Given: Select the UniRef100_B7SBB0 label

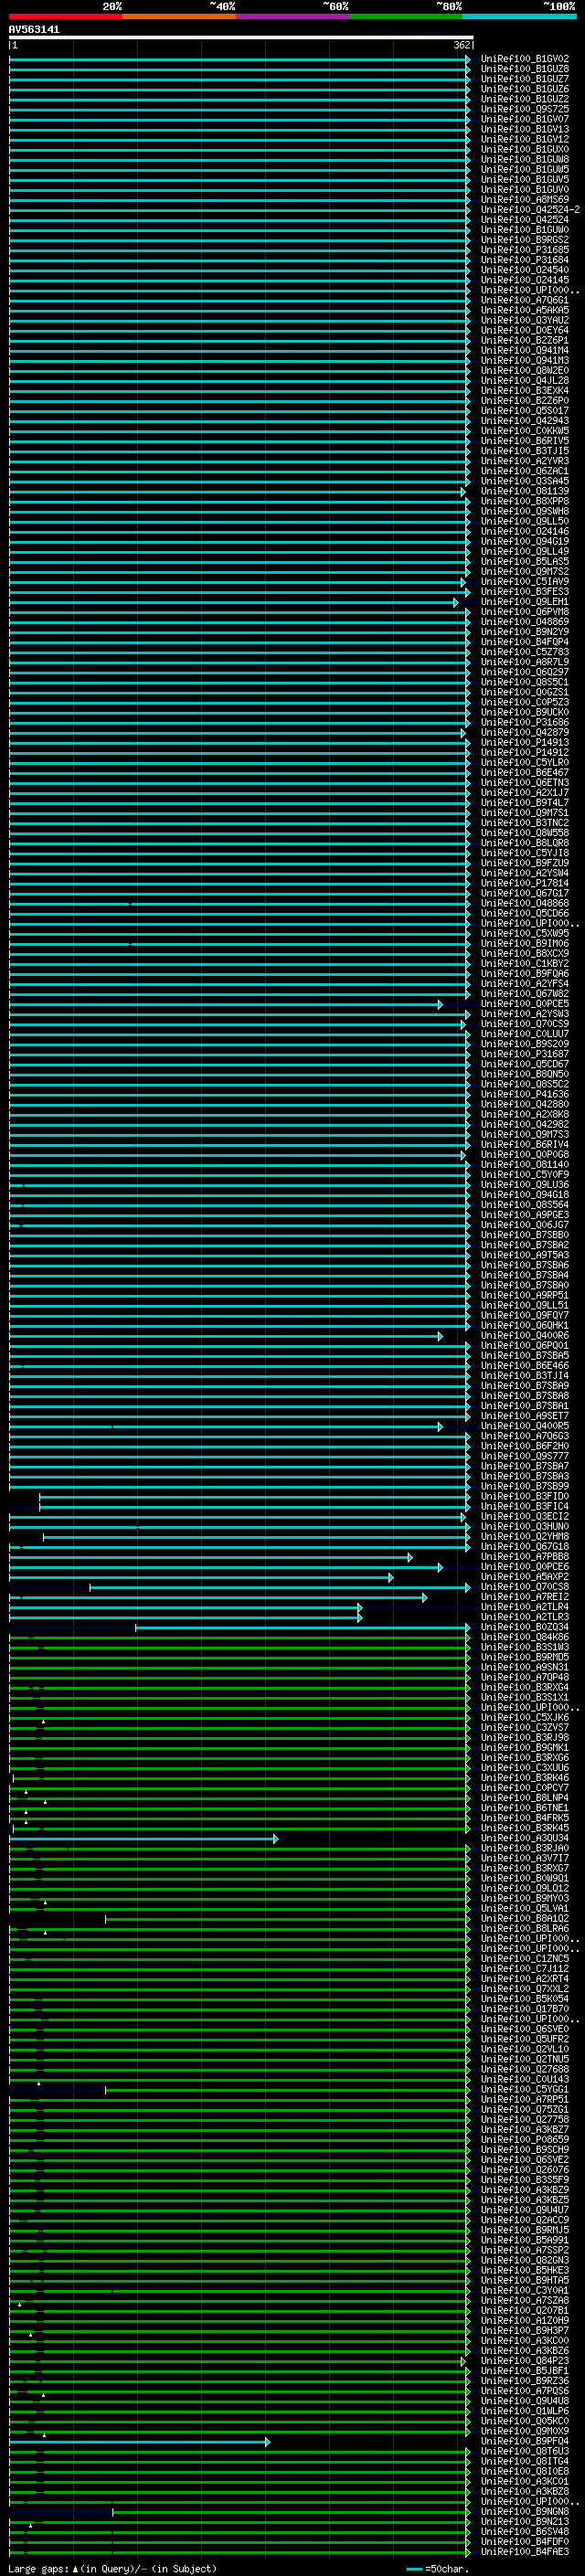Looking at the screenshot, I should tap(525, 1235).
